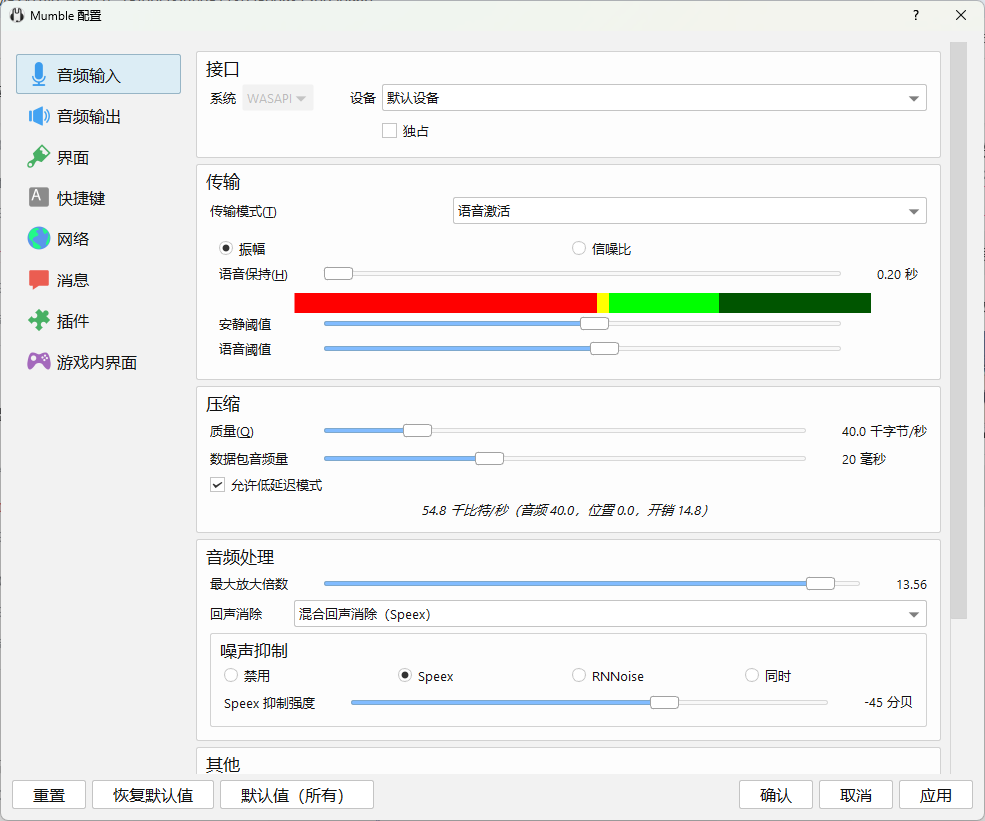Click the 恢复默认值 button

[x=153, y=795]
